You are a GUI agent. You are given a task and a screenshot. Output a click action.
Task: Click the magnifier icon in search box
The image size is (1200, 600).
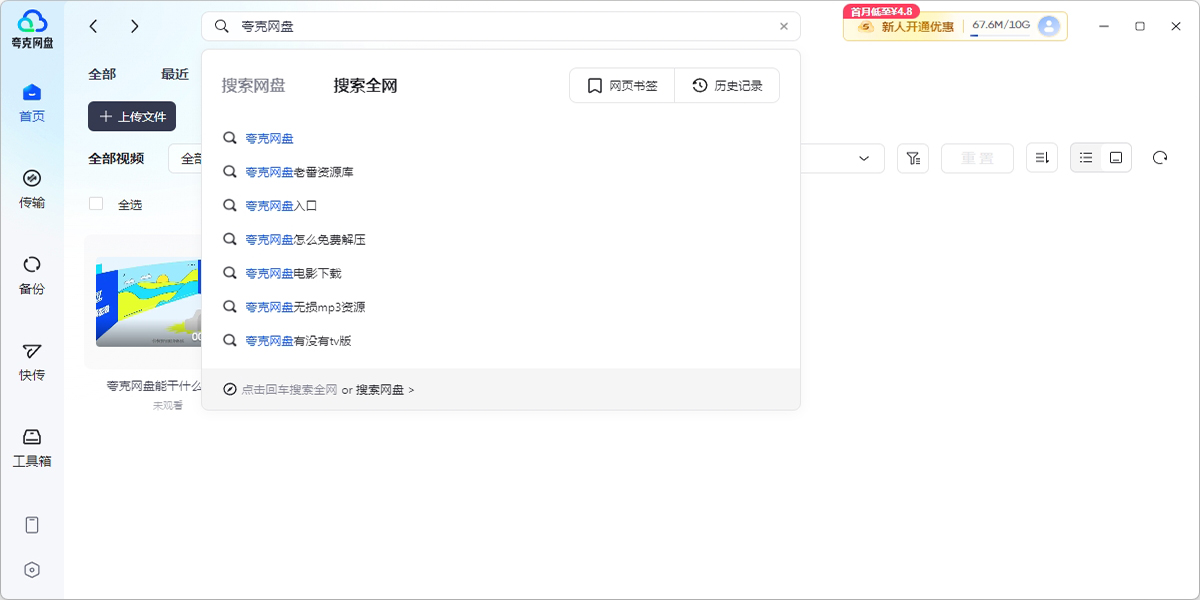(x=222, y=27)
